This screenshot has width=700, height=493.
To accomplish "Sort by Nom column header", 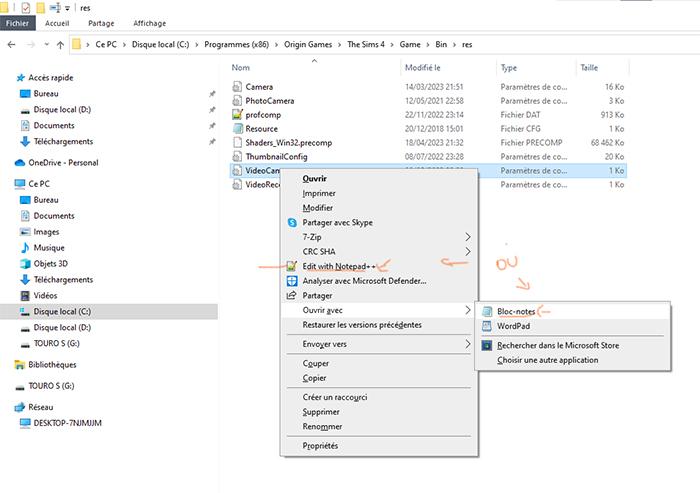I will point(241,67).
